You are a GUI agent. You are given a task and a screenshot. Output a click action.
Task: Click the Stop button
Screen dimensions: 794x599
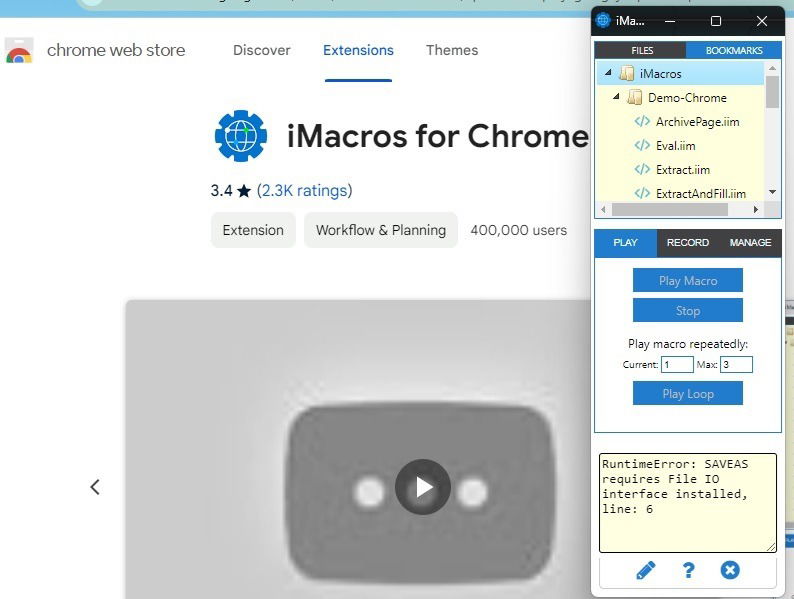(x=688, y=310)
